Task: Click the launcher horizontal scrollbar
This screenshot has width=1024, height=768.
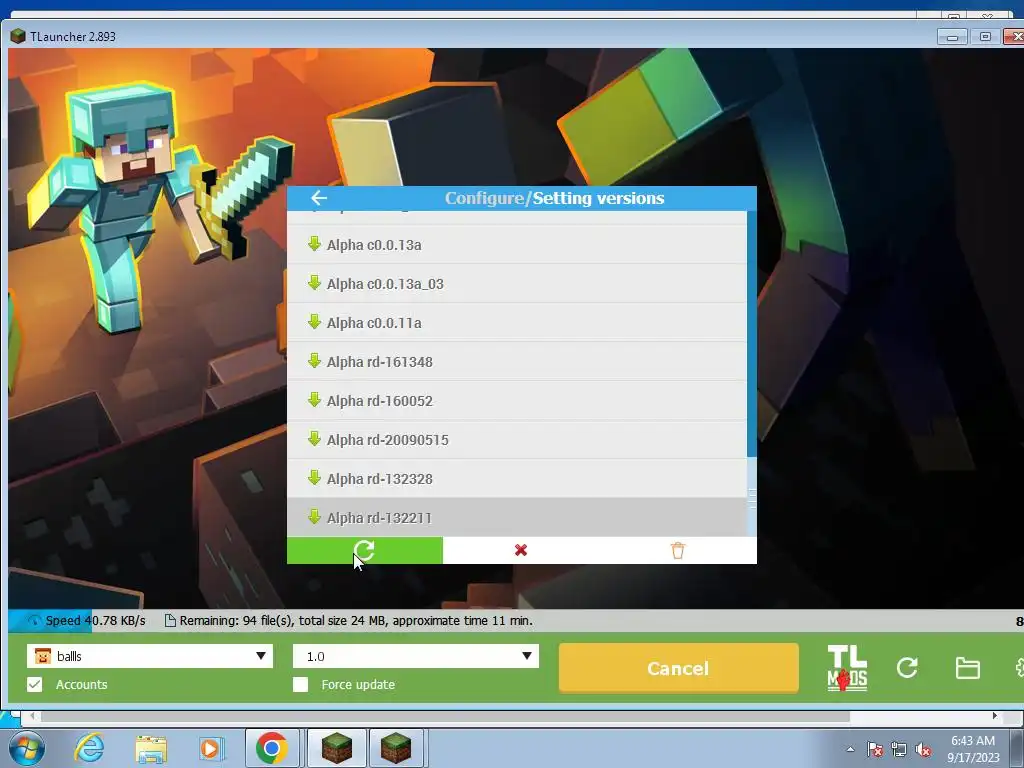Action: [x=445, y=716]
